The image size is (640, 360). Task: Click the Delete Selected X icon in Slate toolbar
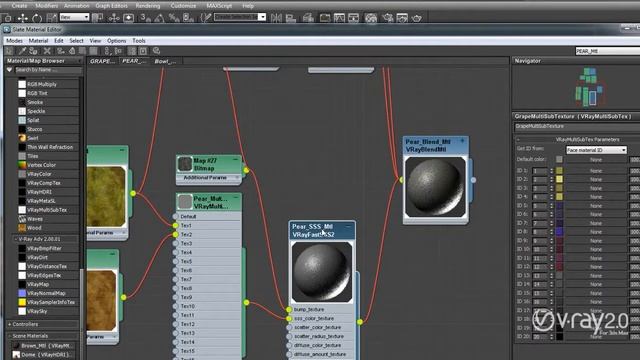point(47,51)
